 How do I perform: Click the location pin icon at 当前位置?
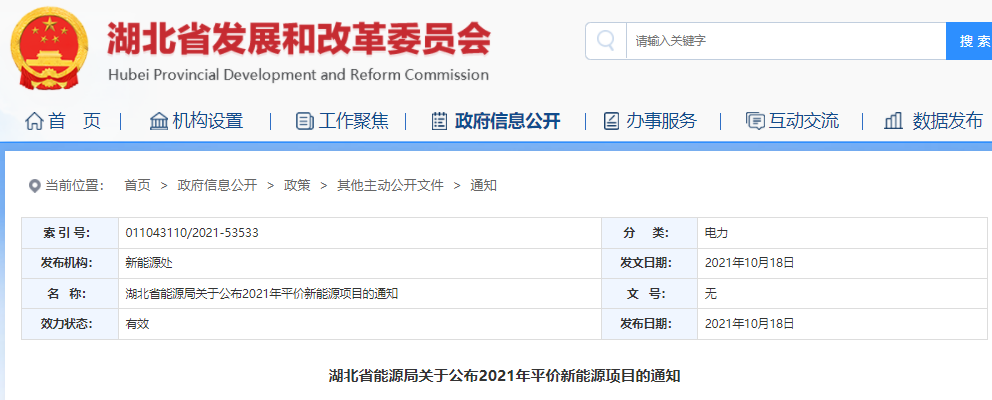[x=34, y=186]
